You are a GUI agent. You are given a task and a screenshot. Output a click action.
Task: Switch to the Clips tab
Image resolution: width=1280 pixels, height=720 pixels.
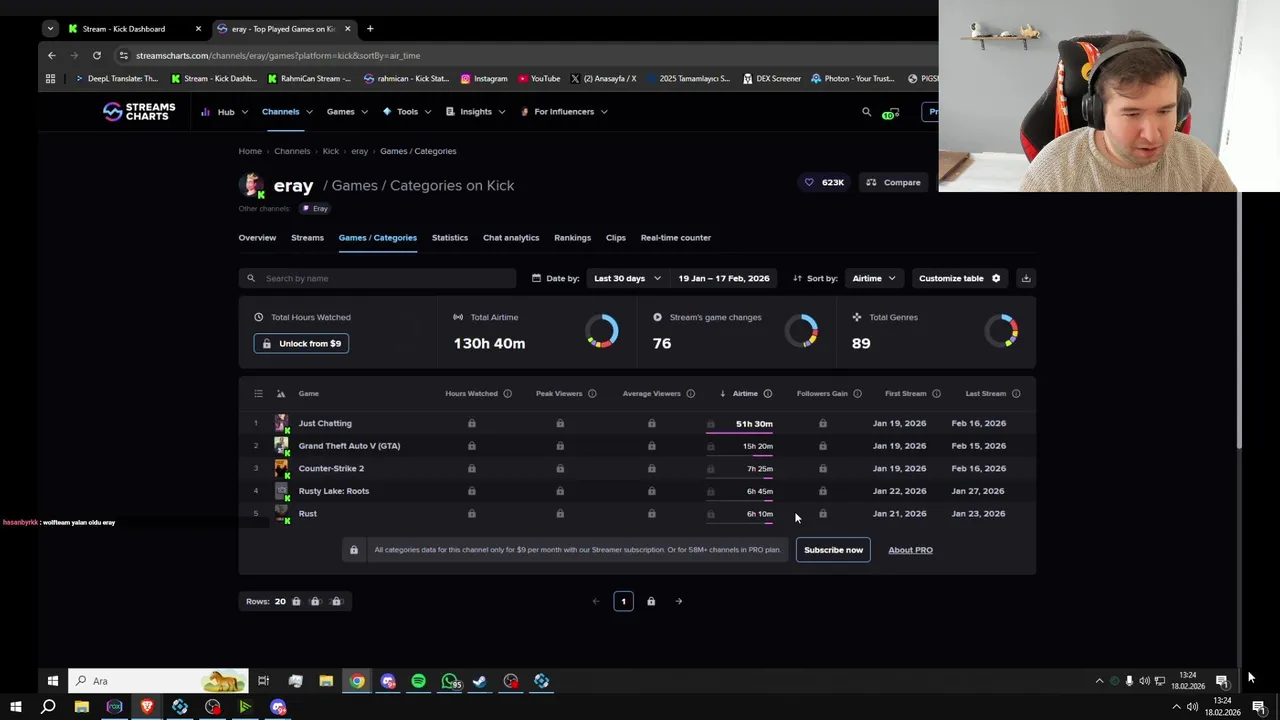[x=616, y=238]
